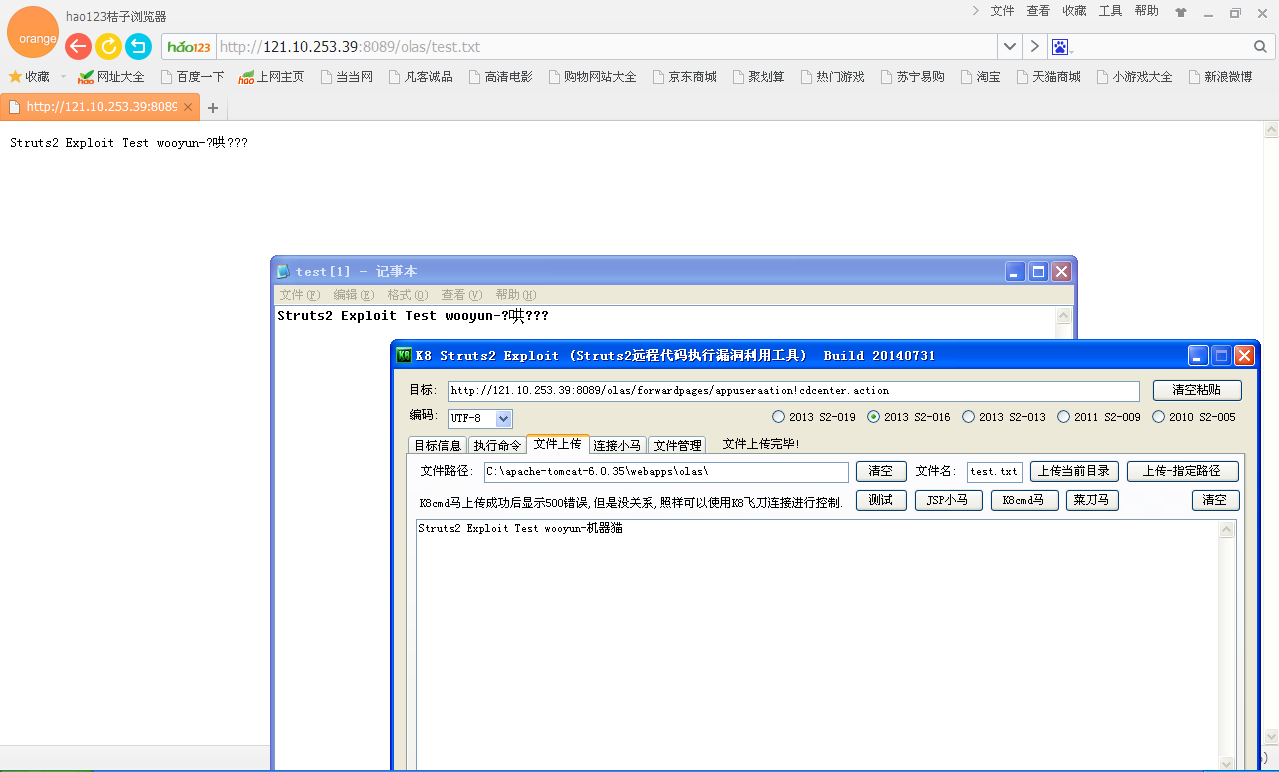Open the 新浪微博 bookmark

tap(1220, 77)
